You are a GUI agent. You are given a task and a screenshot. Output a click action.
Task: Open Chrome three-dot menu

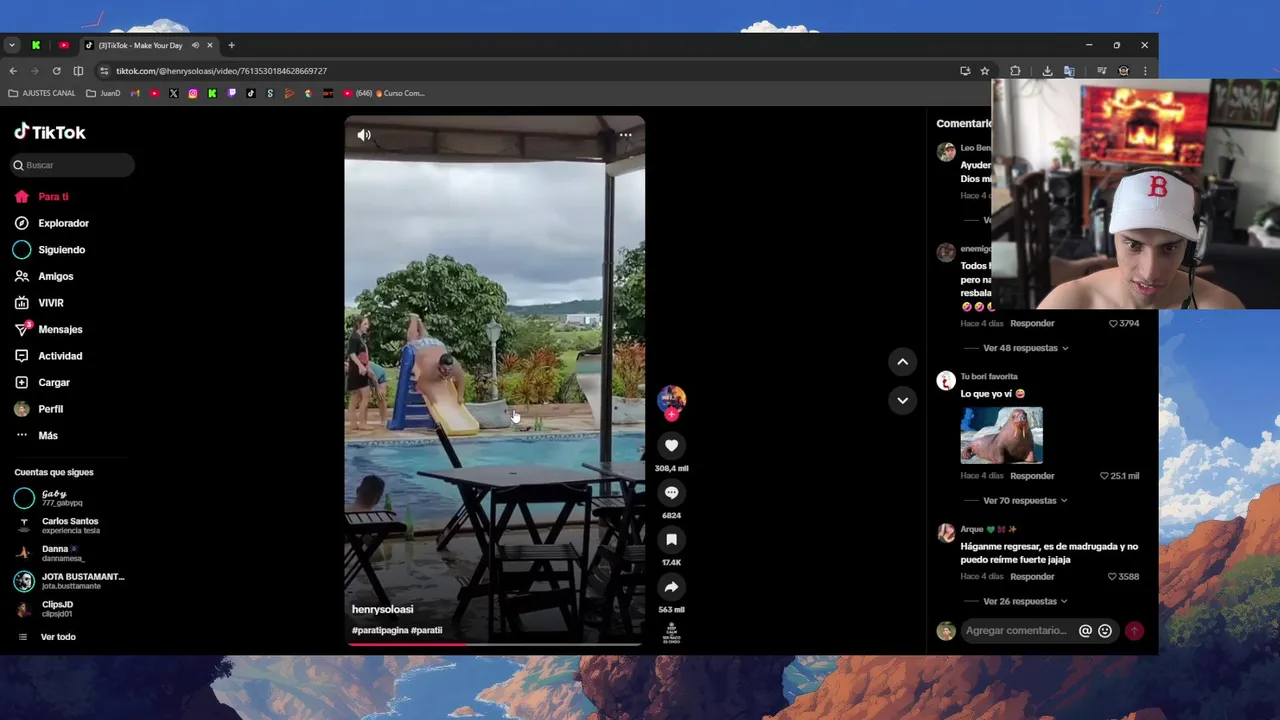[x=1145, y=71]
